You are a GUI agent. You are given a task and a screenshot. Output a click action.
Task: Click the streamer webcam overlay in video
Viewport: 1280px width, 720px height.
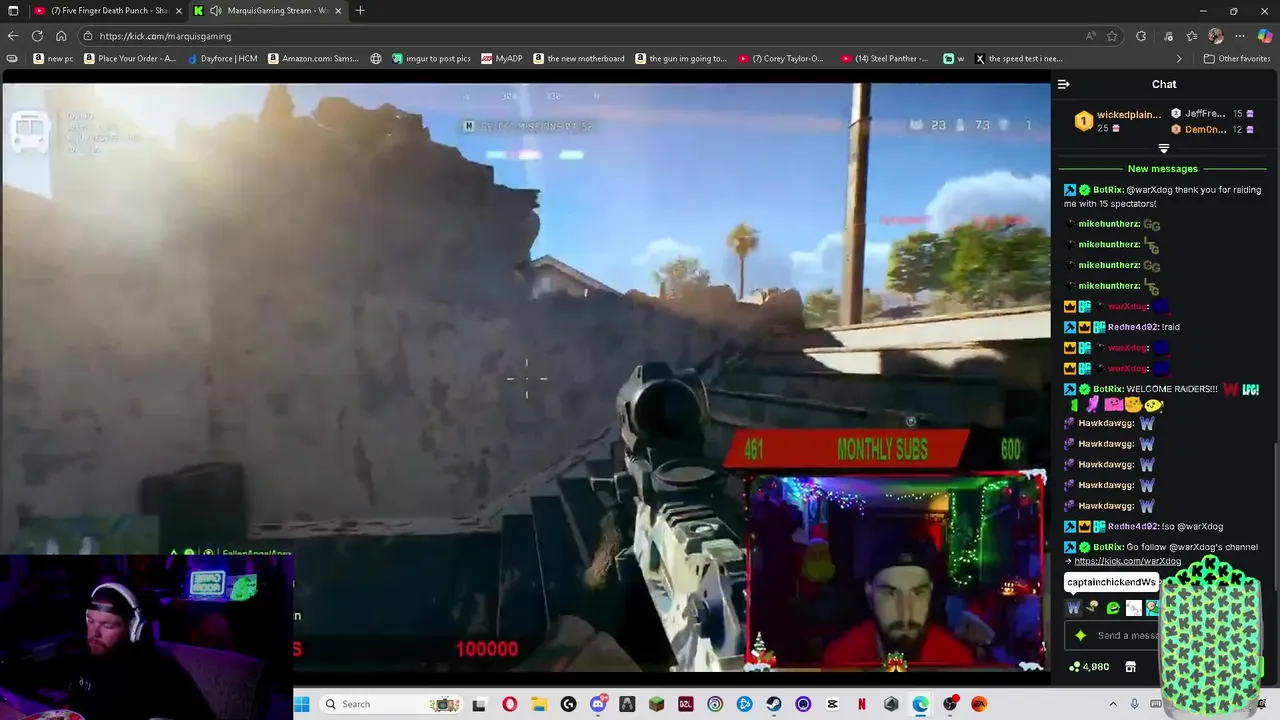coord(896,572)
